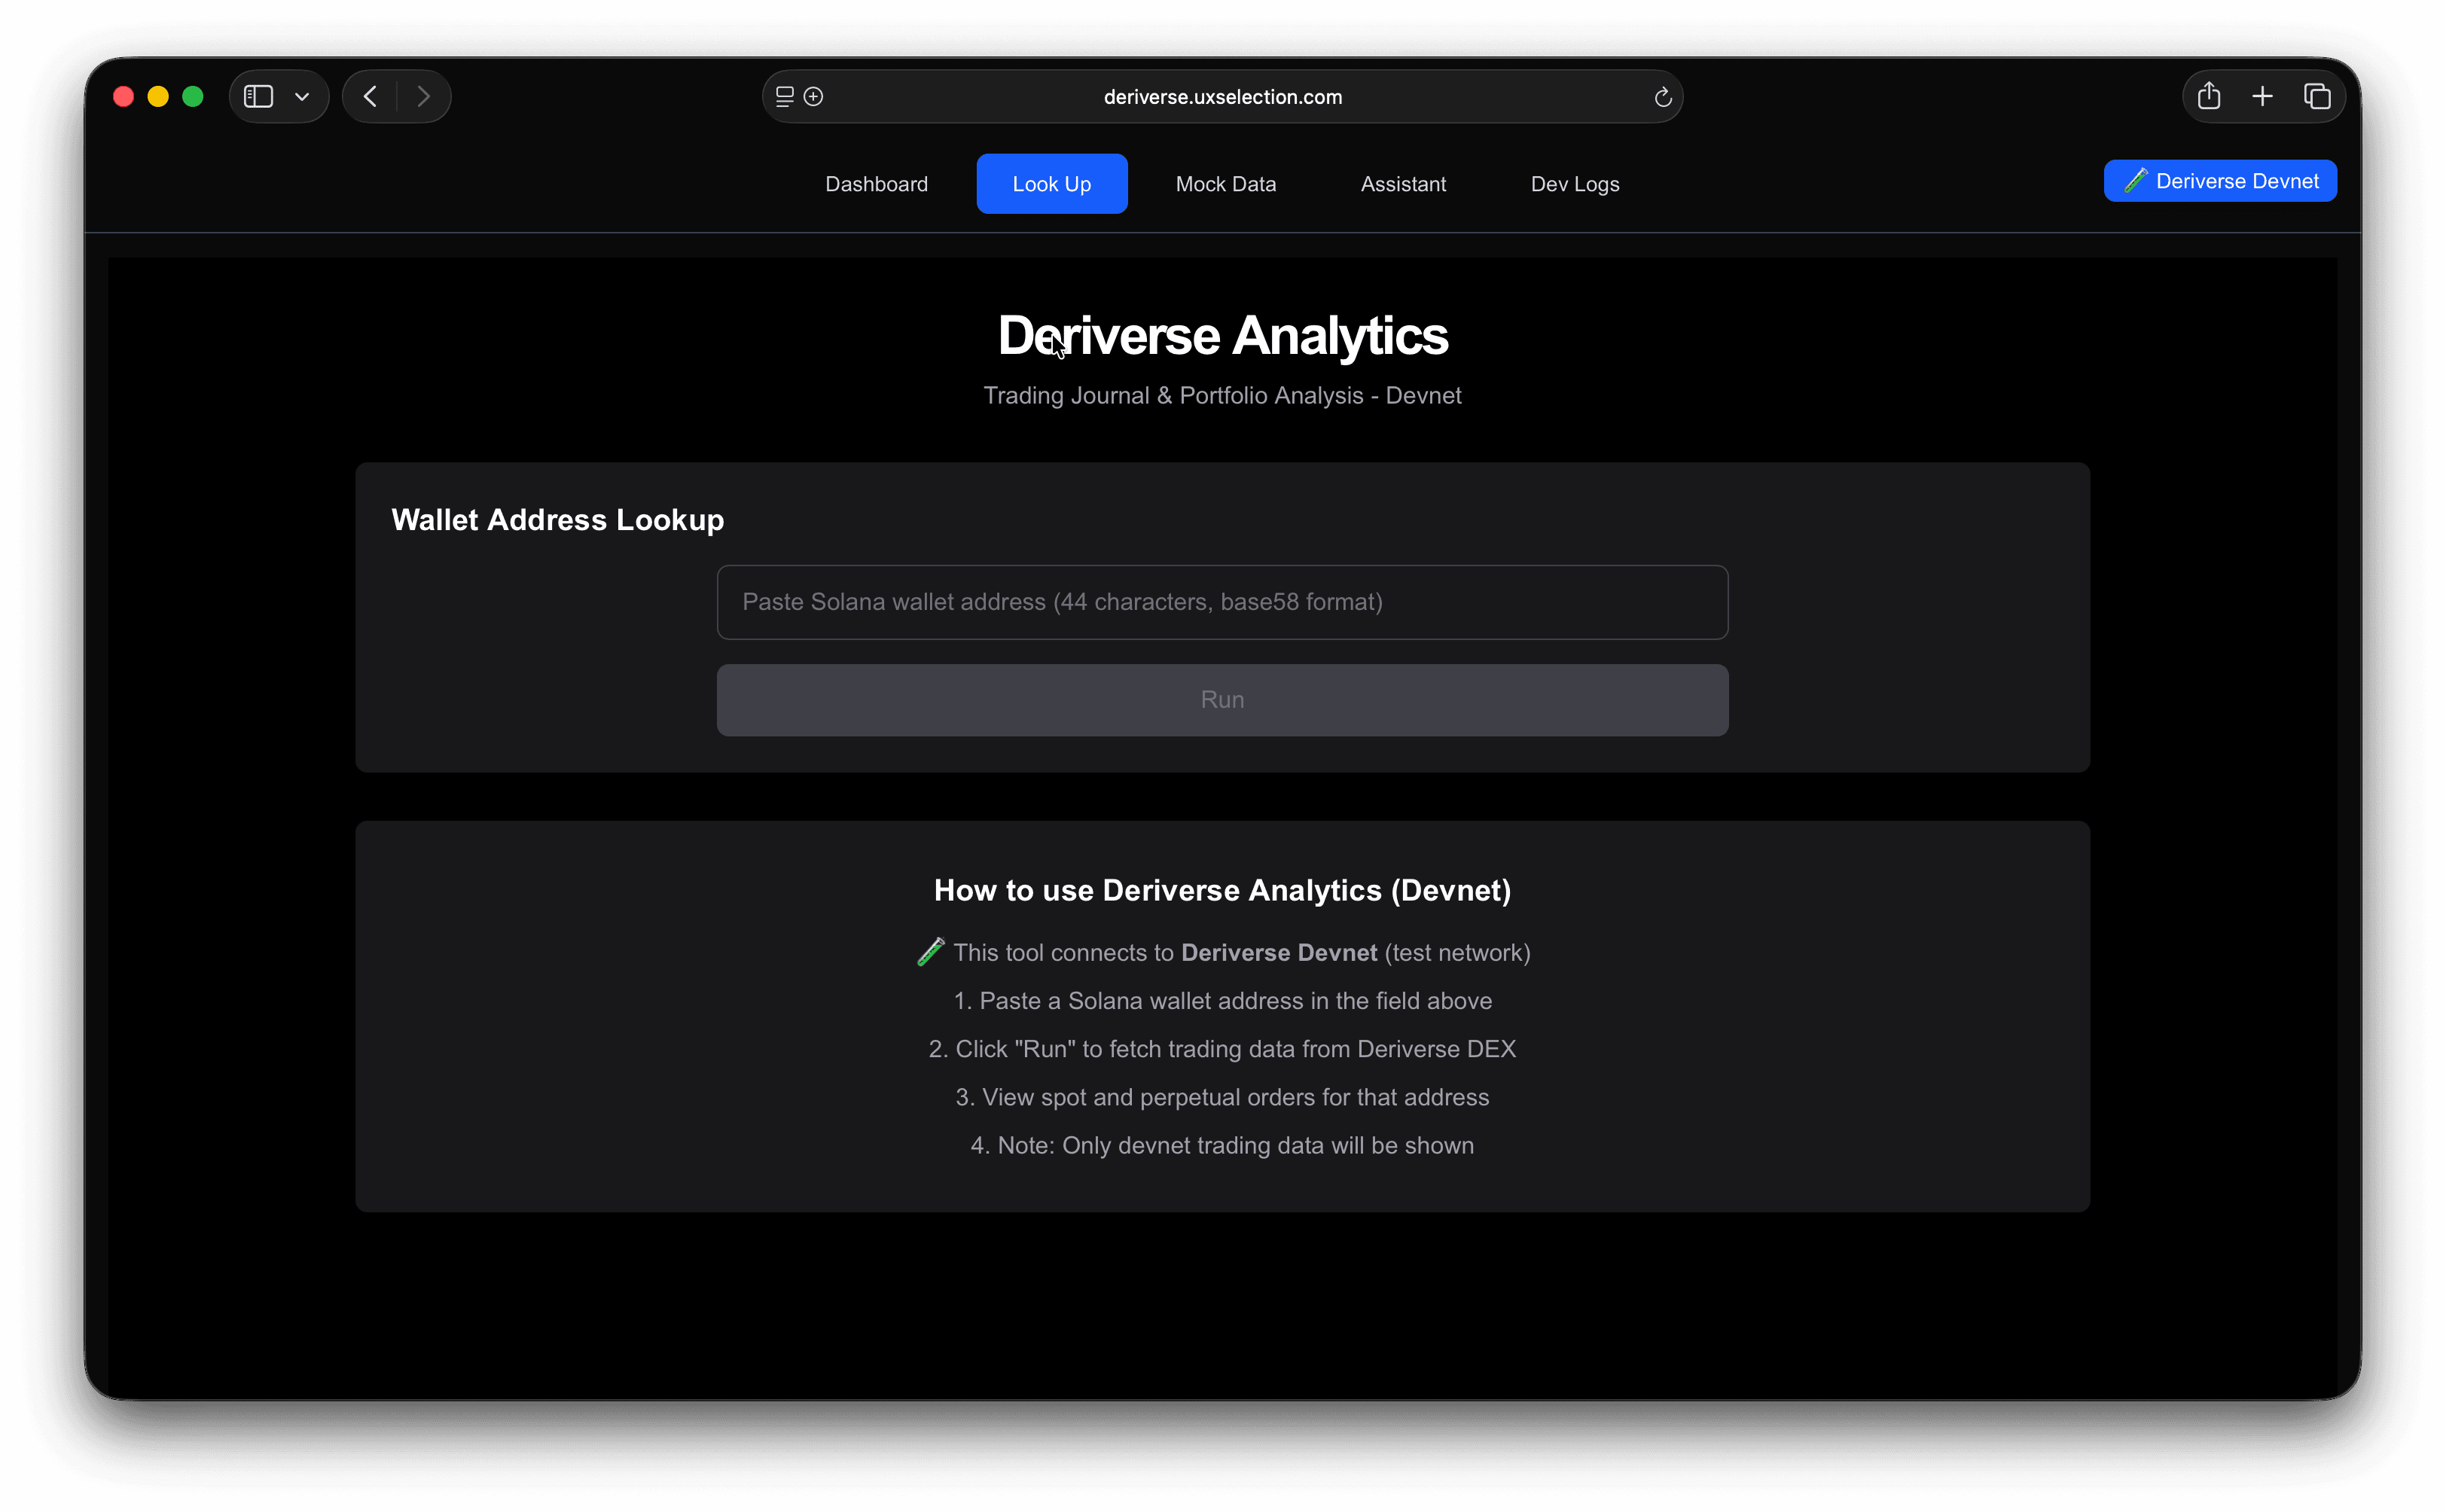Viewport: 2446px width, 1512px height.
Task: Go back with the back arrow
Action: pyautogui.click(x=371, y=97)
